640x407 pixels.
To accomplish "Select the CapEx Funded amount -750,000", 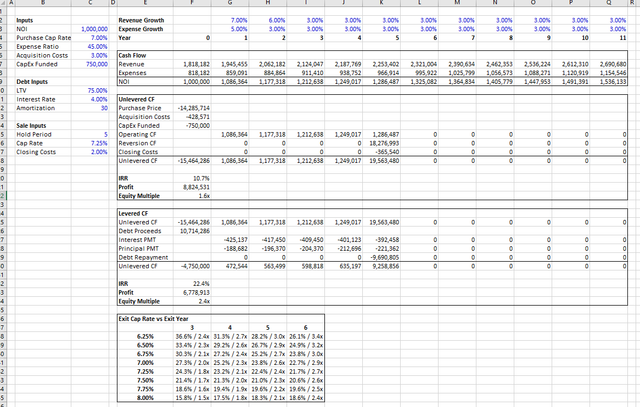I will pyautogui.click(x=198, y=126).
